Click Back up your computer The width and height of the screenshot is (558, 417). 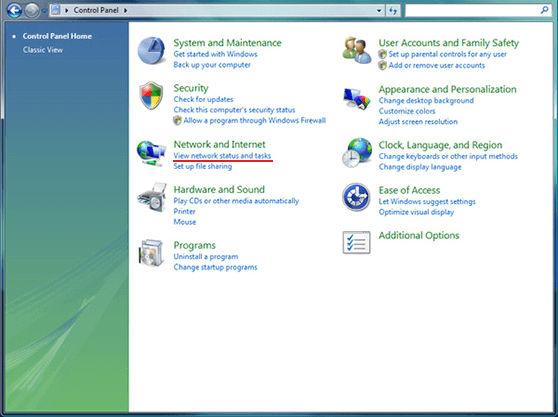pyautogui.click(x=212, y=65)
